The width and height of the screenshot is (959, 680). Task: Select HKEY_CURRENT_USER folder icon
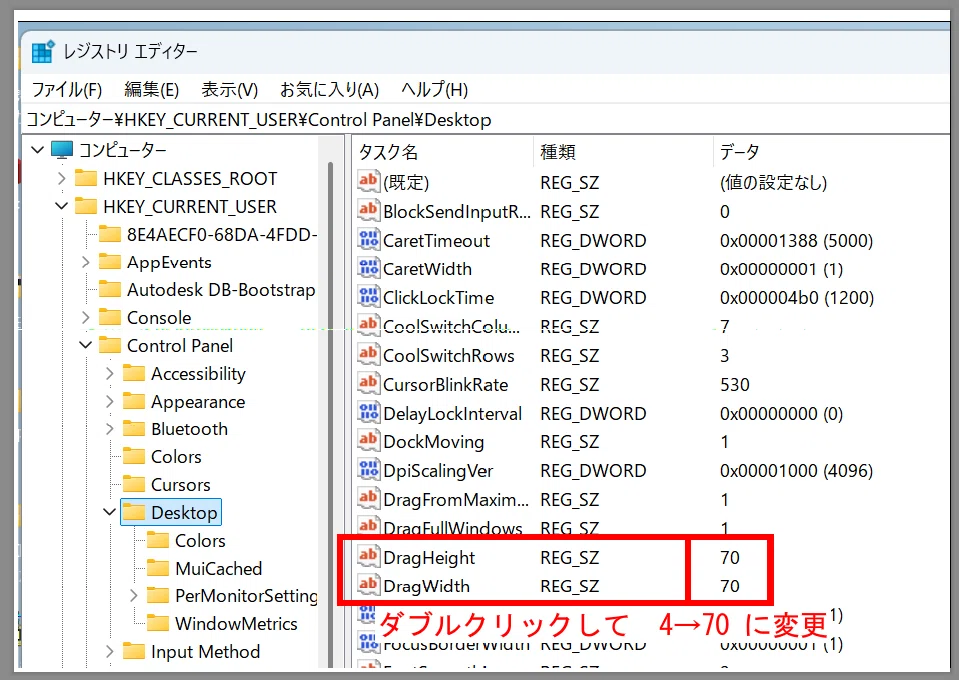[86, 207]
